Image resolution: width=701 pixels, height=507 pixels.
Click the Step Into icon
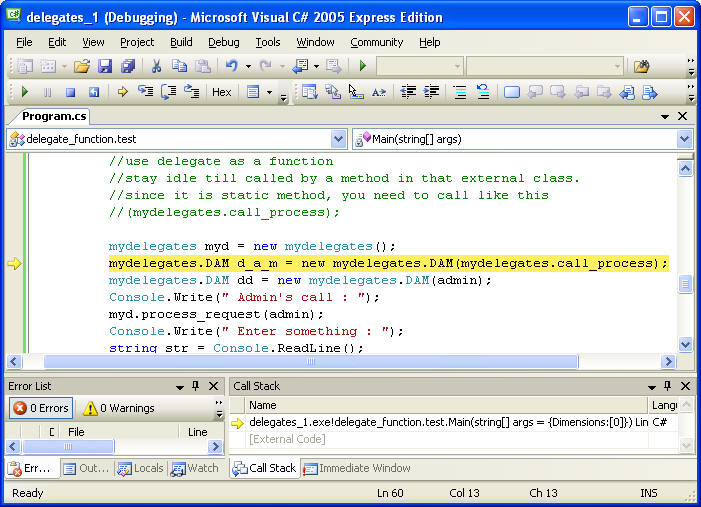click(145, 92)
